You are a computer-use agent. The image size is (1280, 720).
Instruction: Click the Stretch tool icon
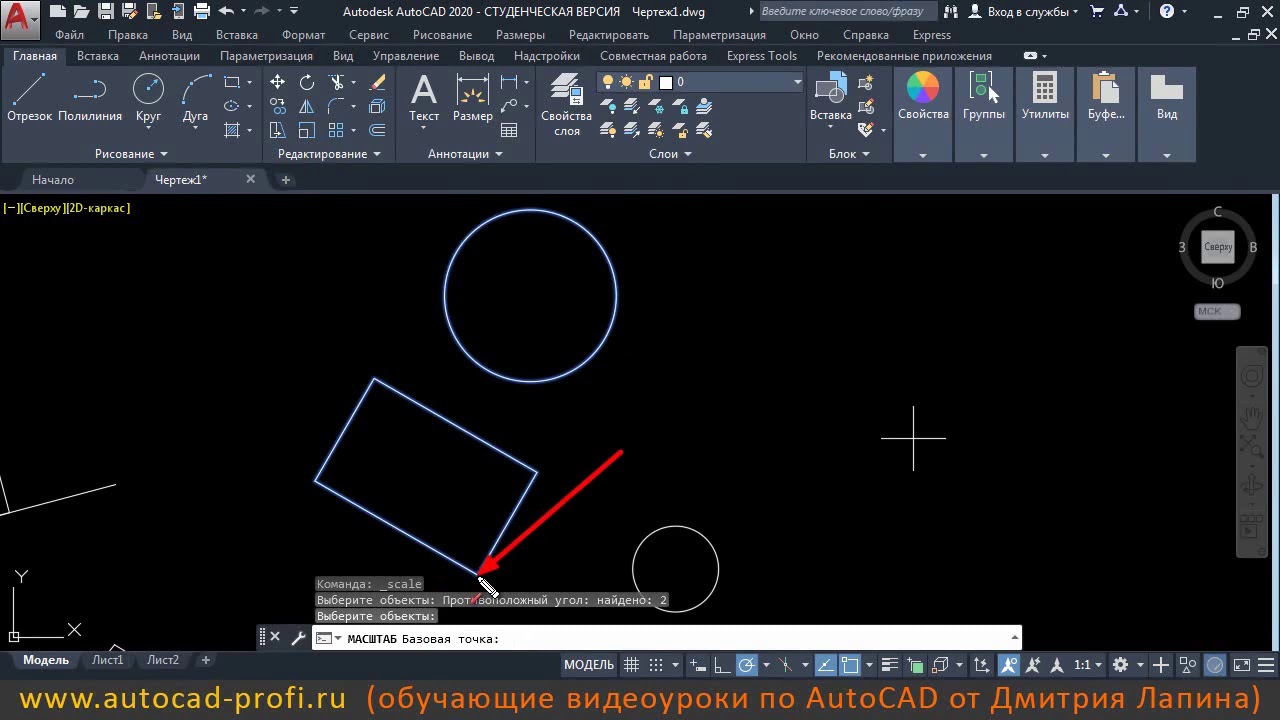277,130
